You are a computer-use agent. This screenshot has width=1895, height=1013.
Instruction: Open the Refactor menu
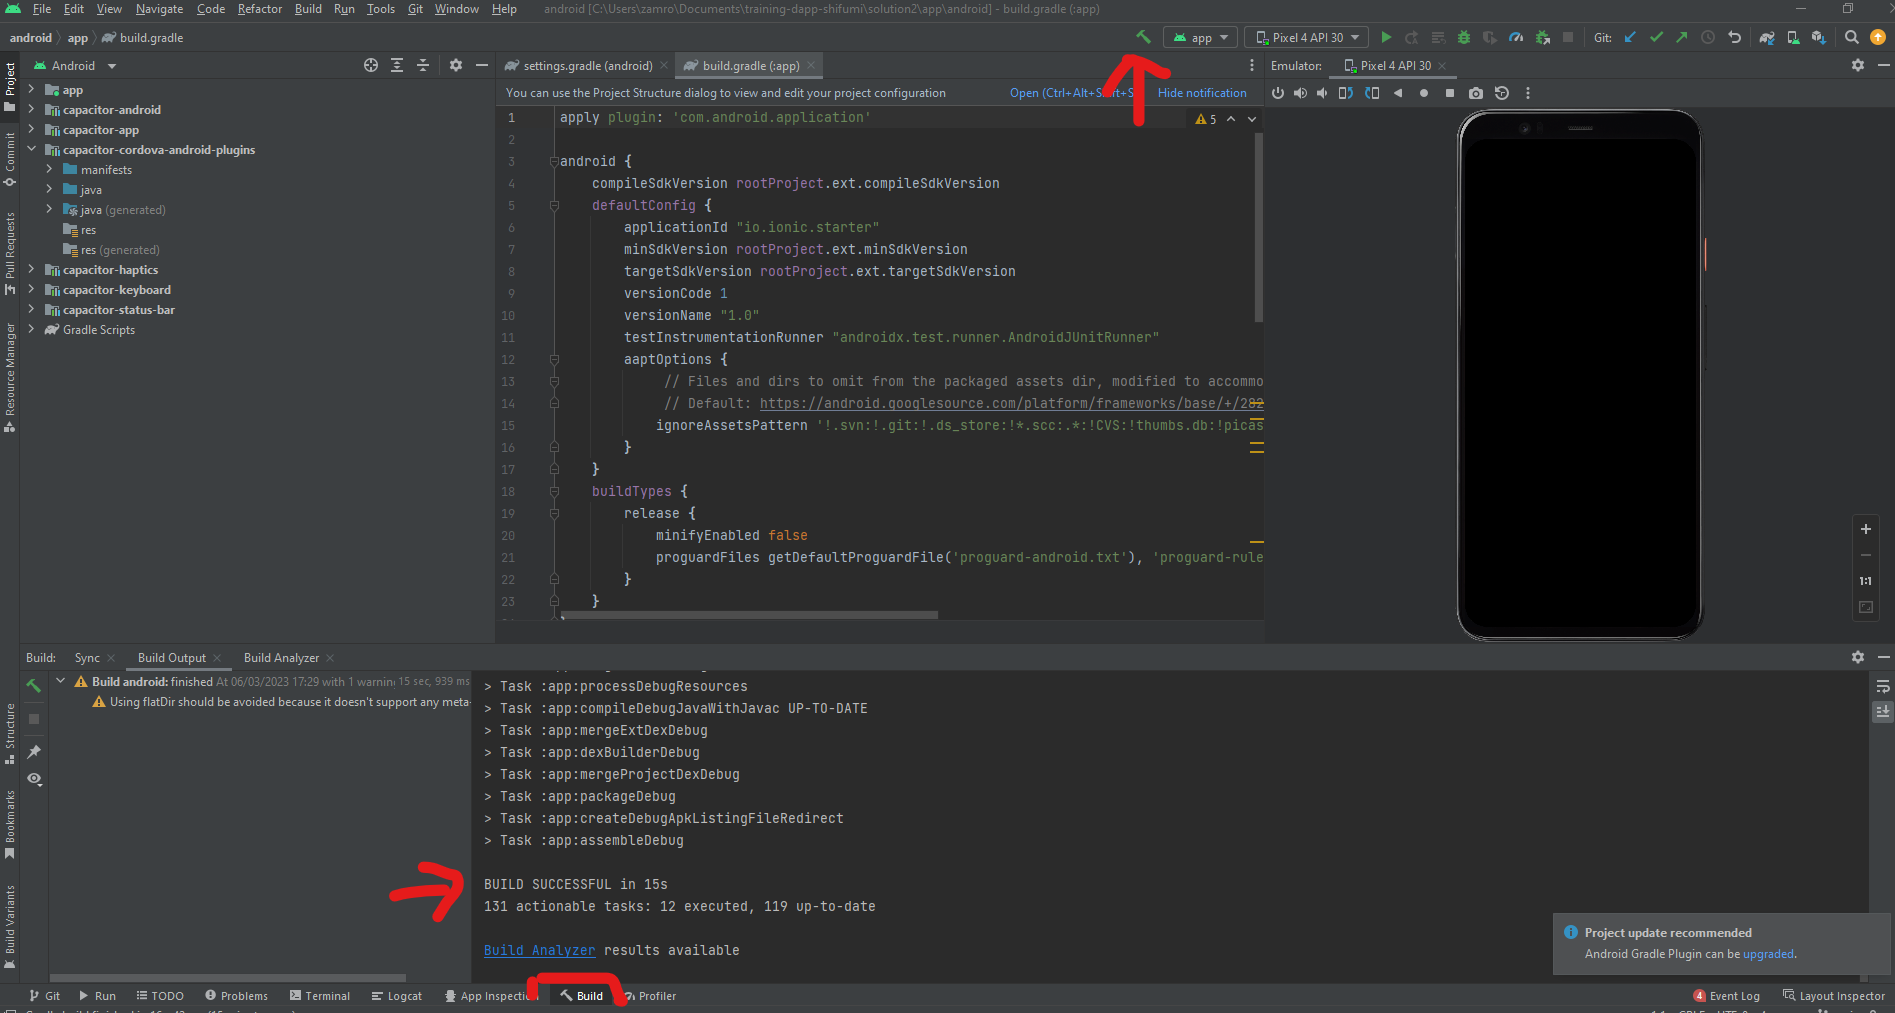(259, 9)
